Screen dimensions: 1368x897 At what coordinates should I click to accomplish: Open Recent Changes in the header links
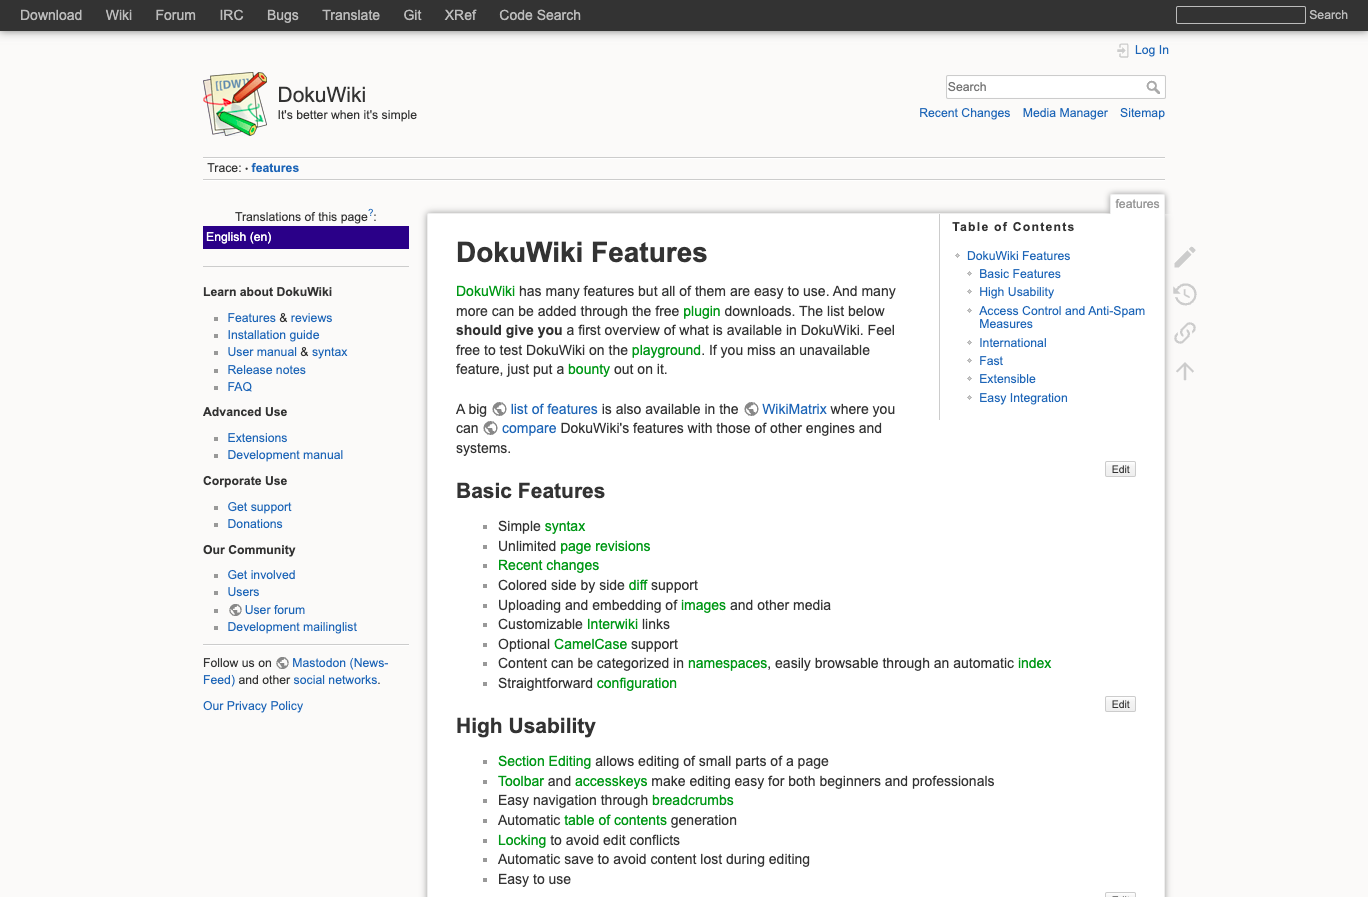coord(964,113)
